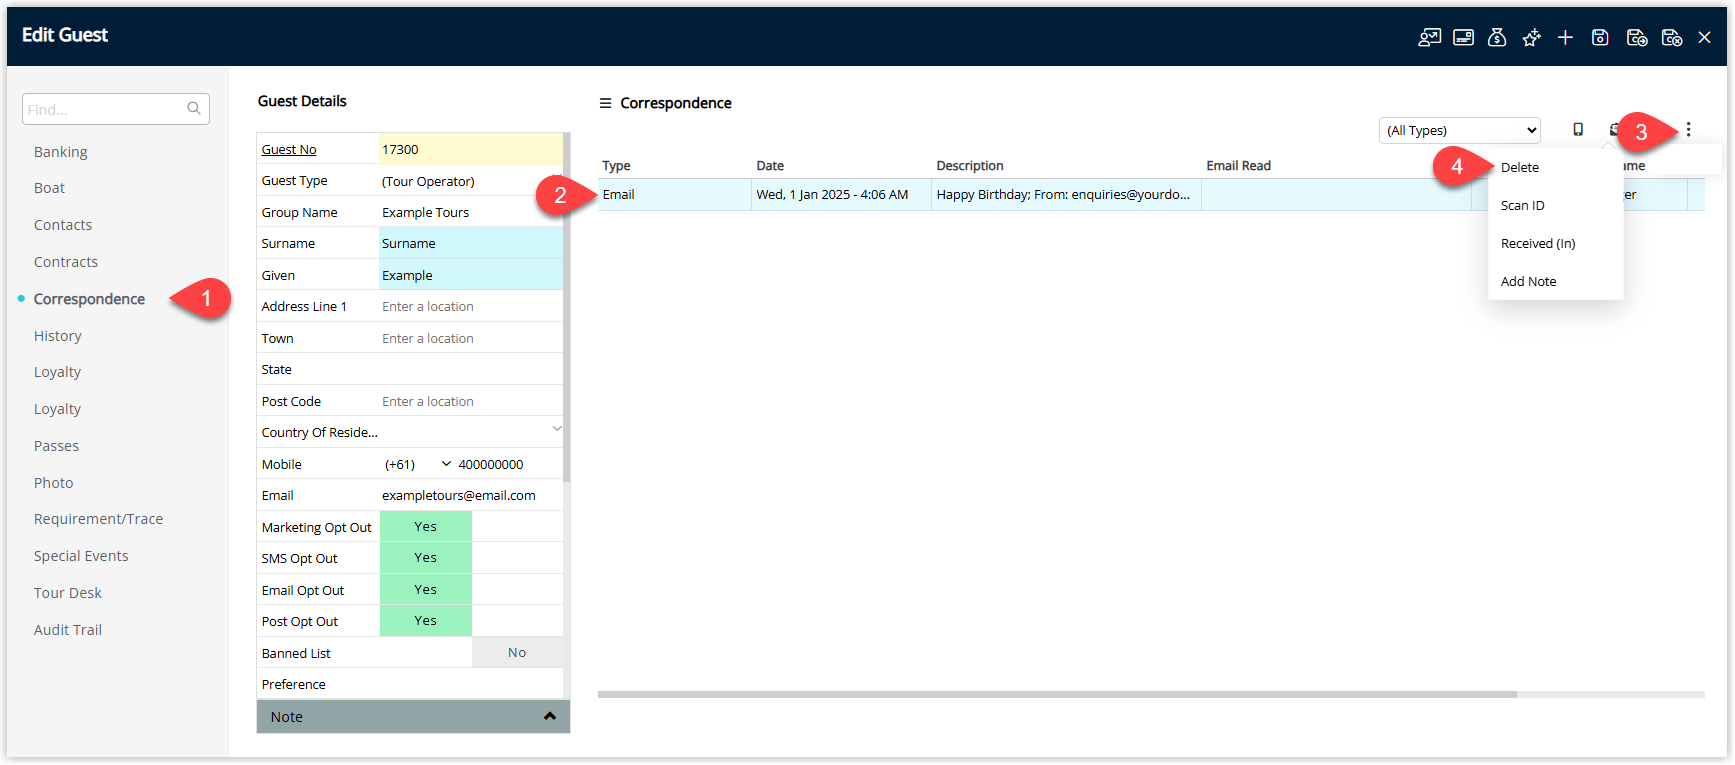This screenshot has width=1735, height=765.
Task: Open the Audit Trail section
Action: [x=68, y=630]
